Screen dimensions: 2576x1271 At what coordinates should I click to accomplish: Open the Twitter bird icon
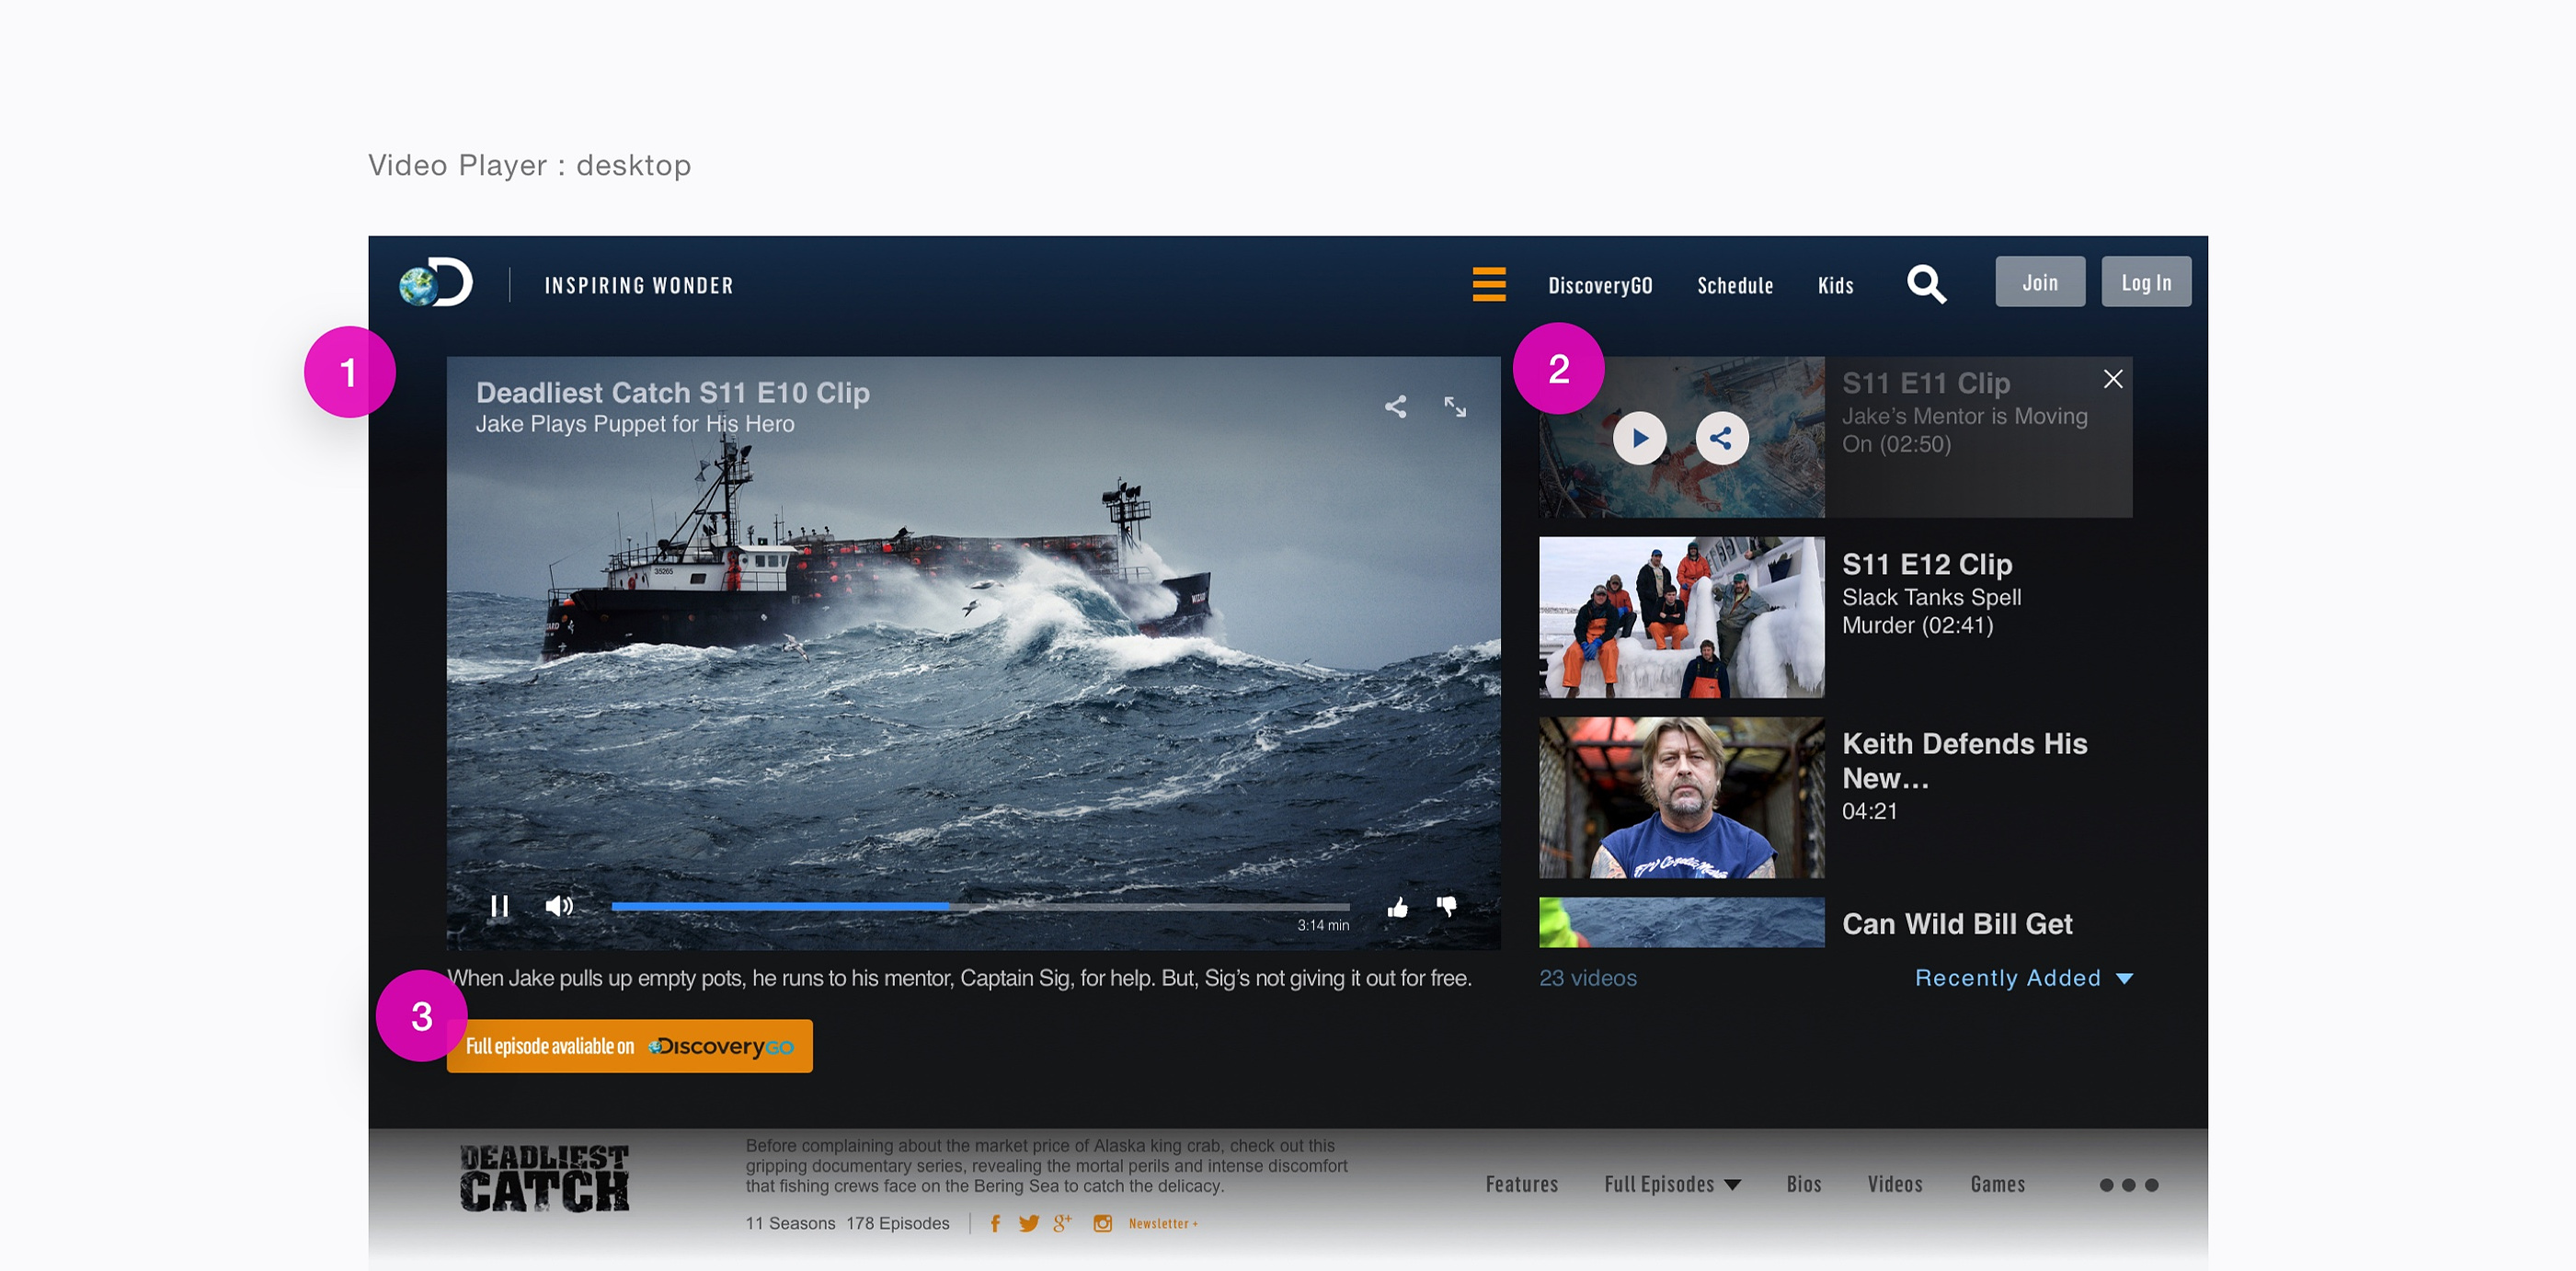[x=1029, y=1224]
